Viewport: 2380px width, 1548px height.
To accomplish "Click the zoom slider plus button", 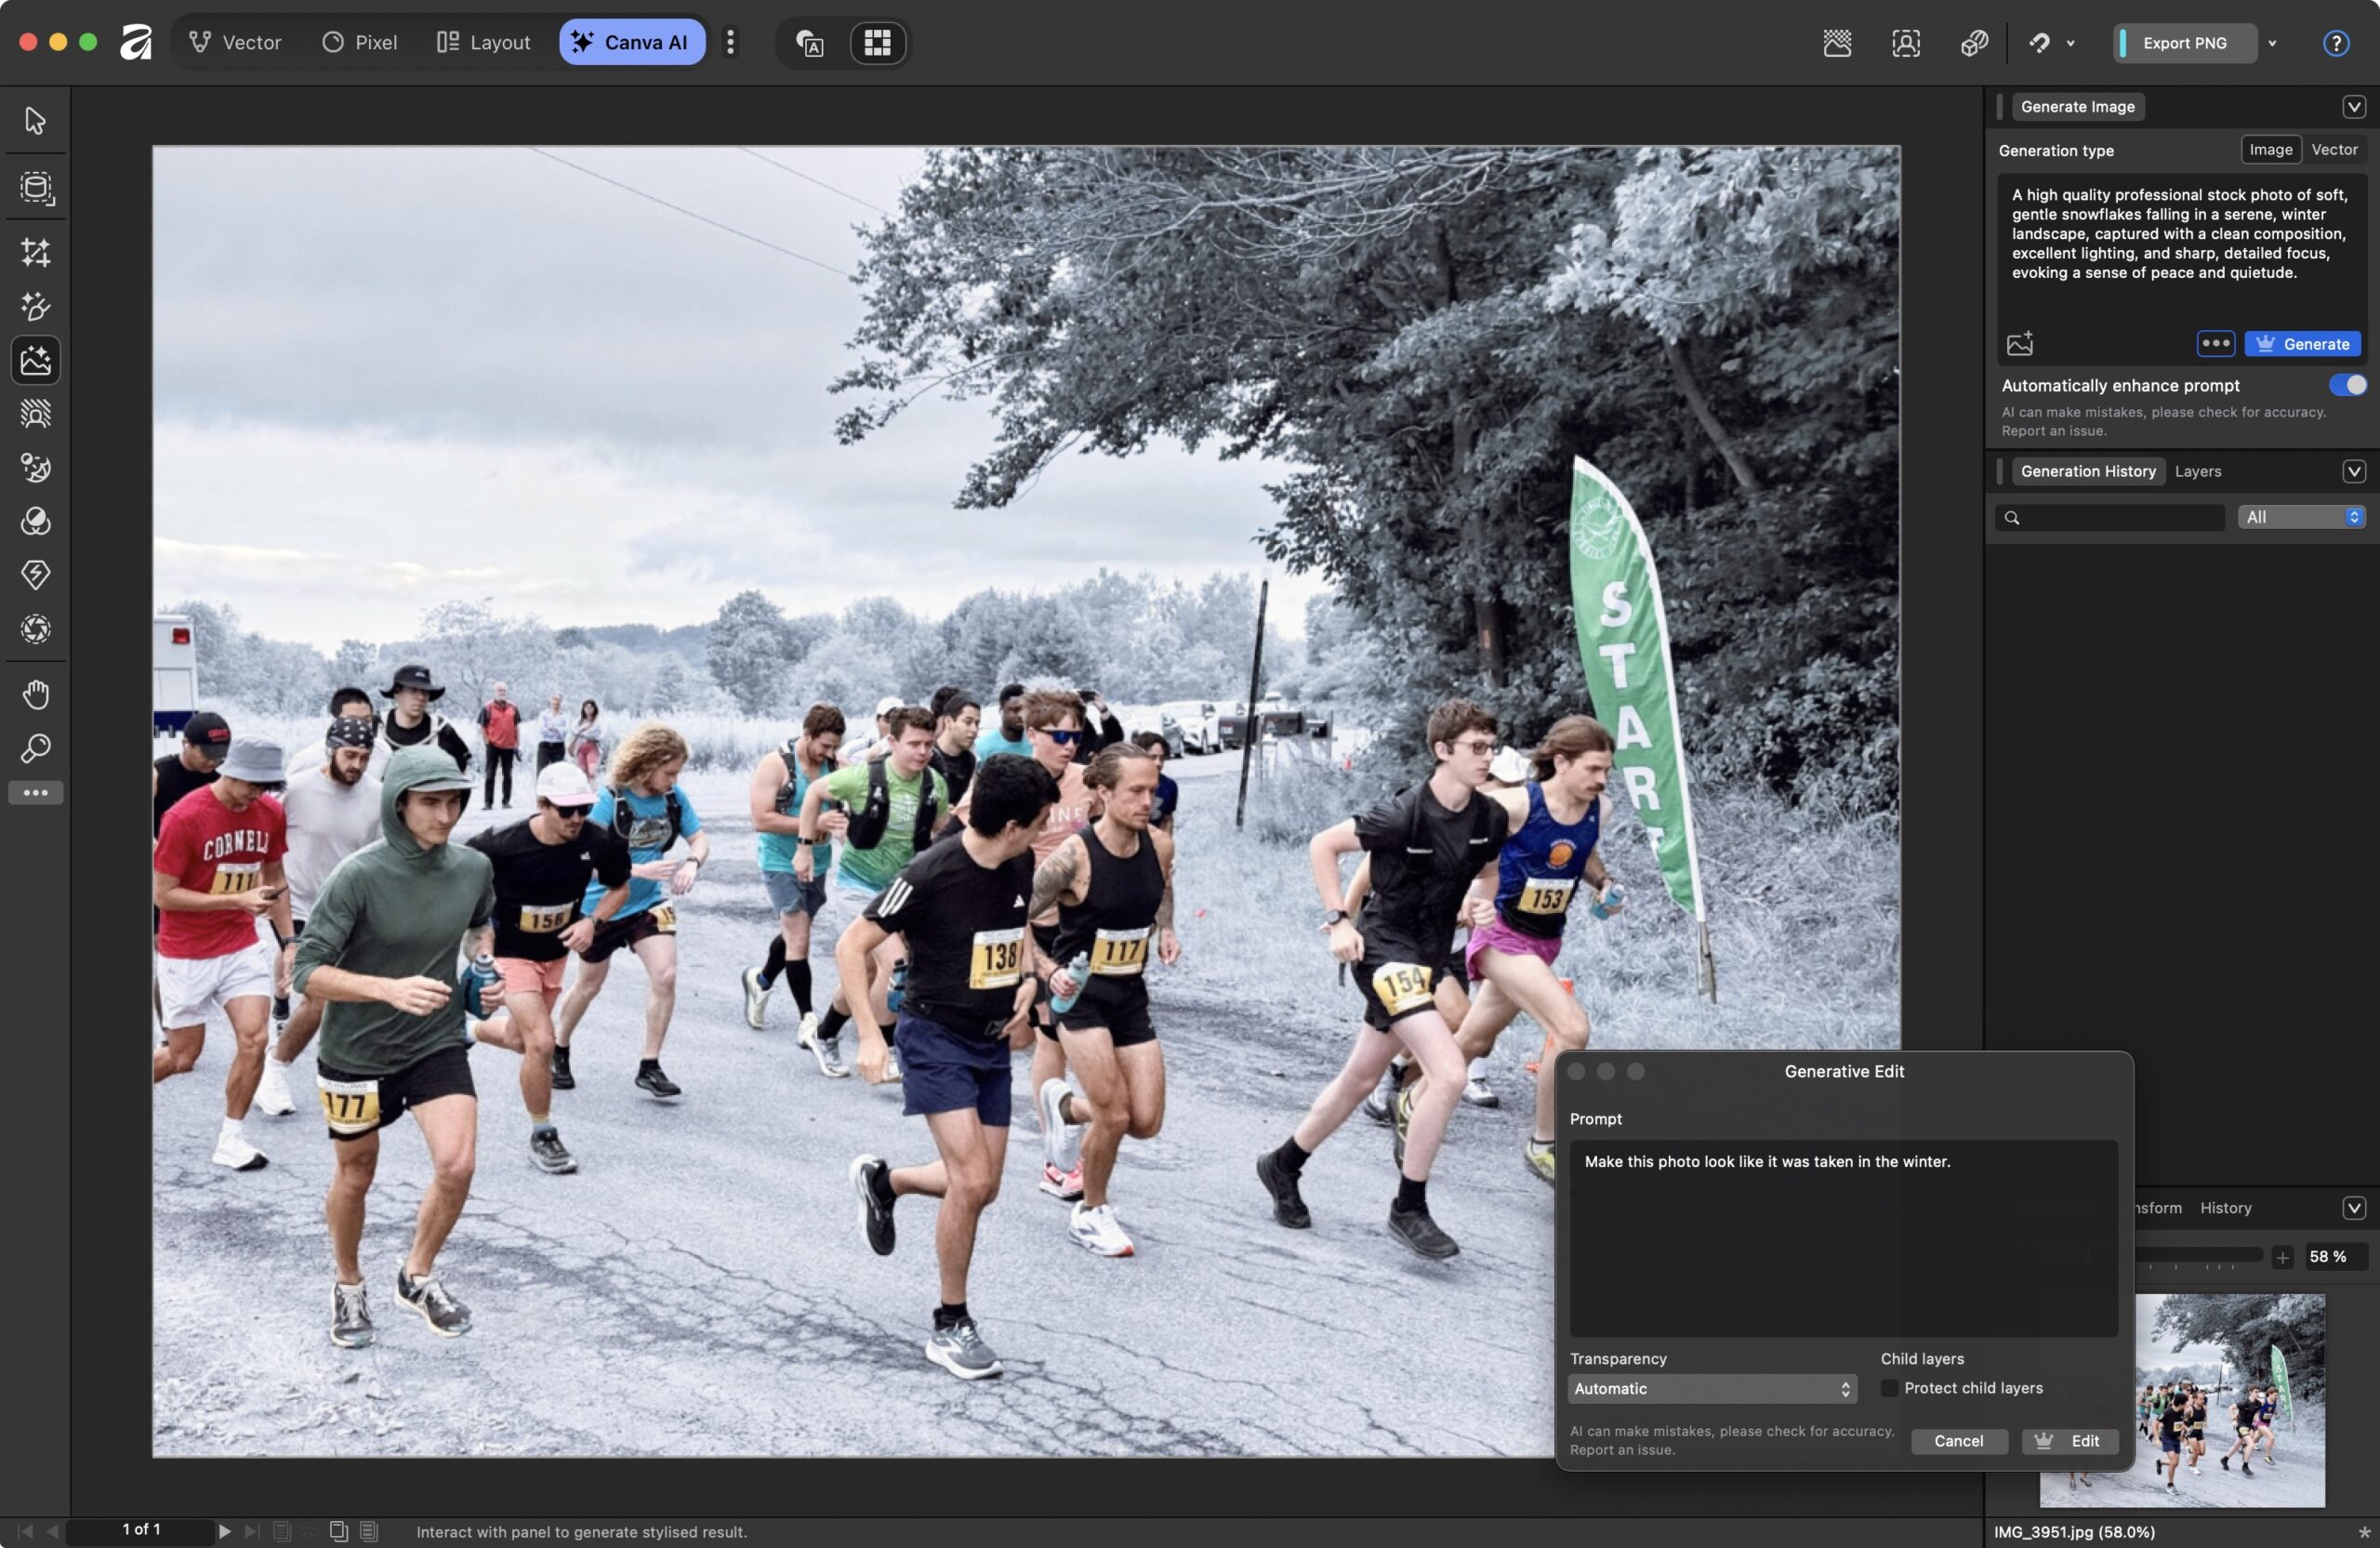I will tap(2282, 1257).
